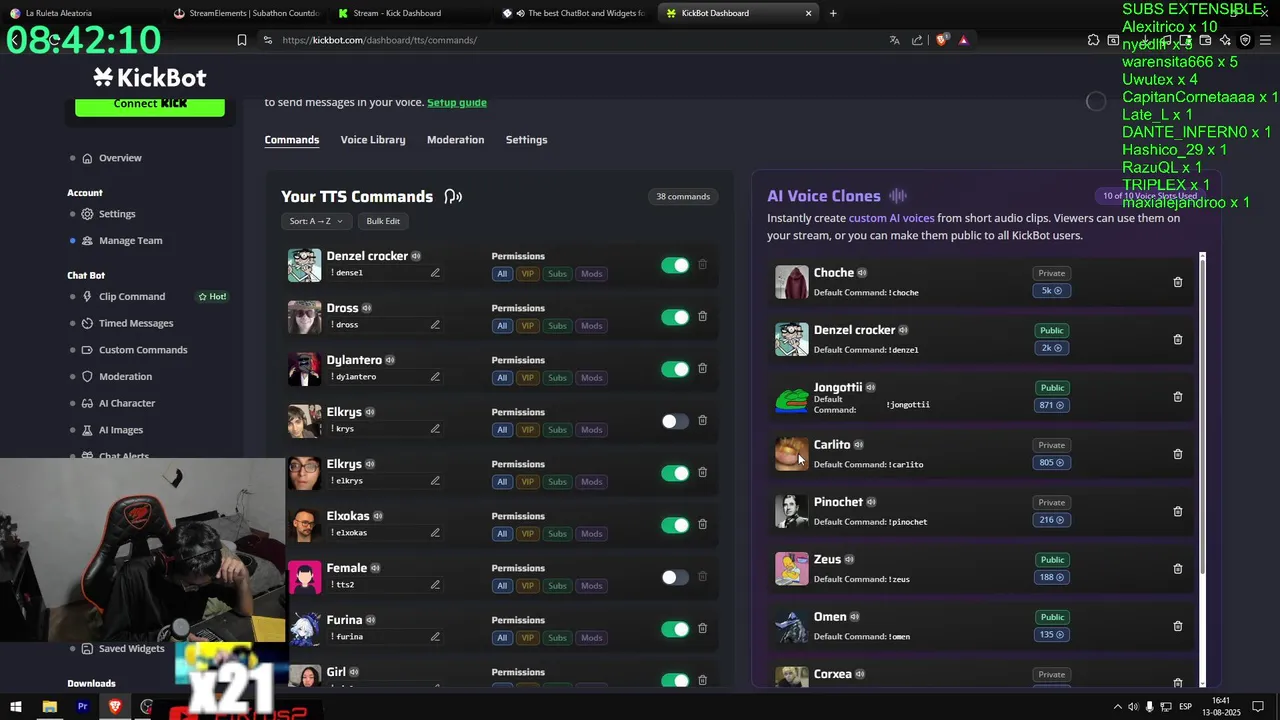Delete the Zeus voice clone
The width and height of the screenshot is (1280, 720).
pyautogui.click(x=1177, y=569)
